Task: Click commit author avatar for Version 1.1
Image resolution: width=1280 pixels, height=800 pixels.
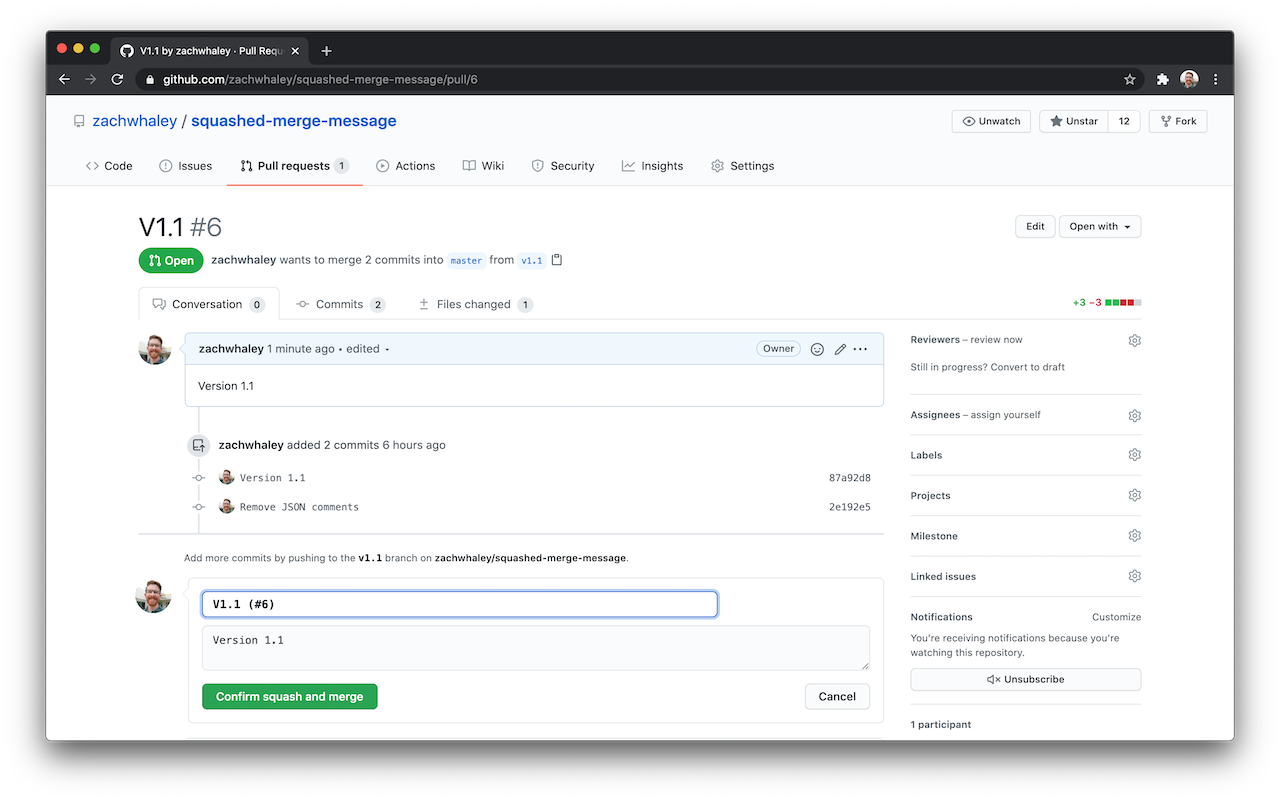Action: (x=227, y=477)
